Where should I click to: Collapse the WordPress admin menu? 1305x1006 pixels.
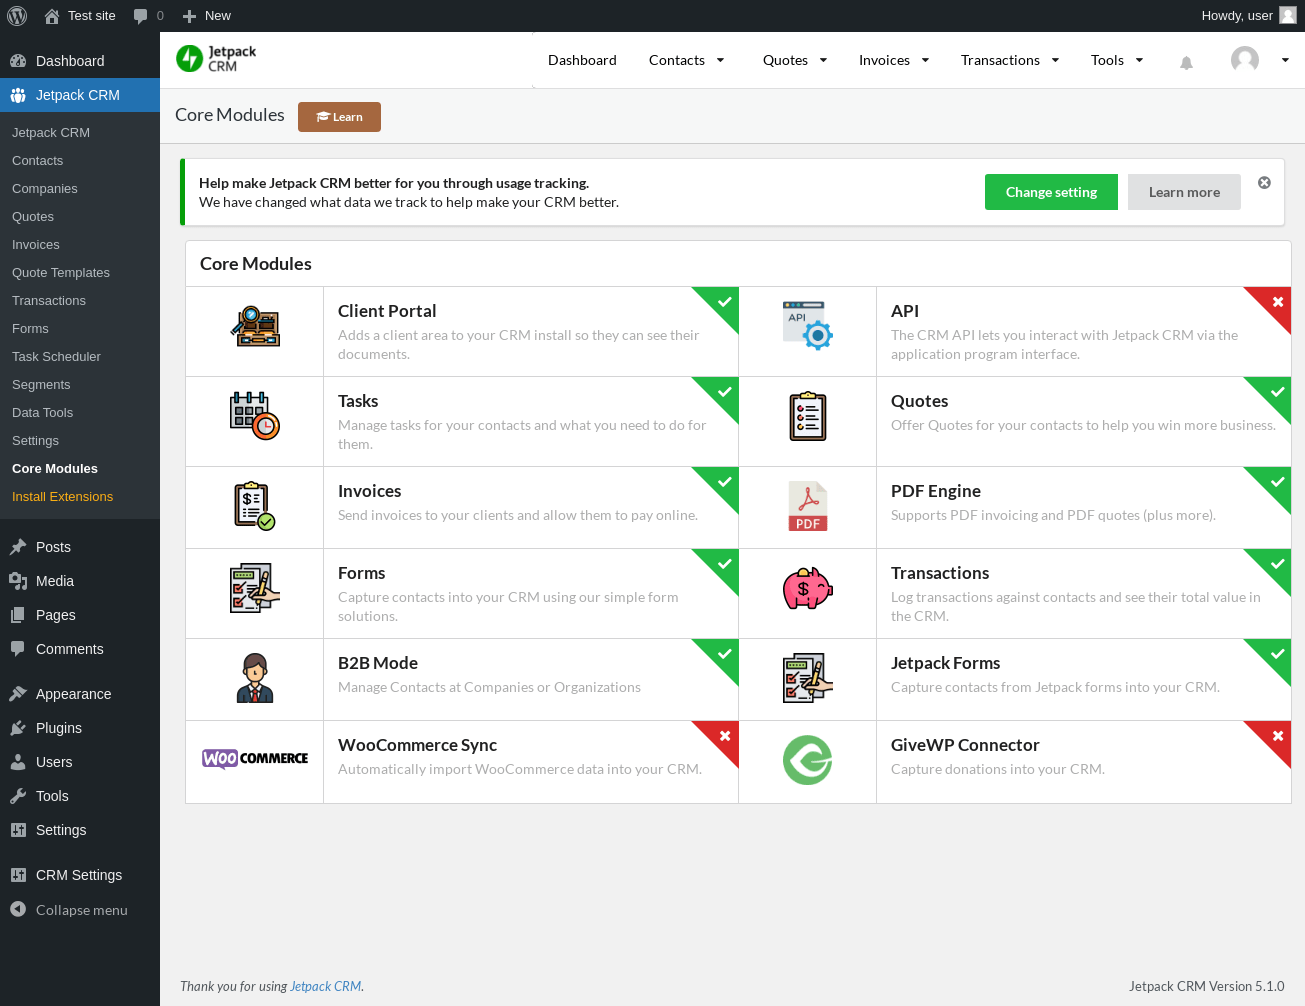click(x=80, y=910)
